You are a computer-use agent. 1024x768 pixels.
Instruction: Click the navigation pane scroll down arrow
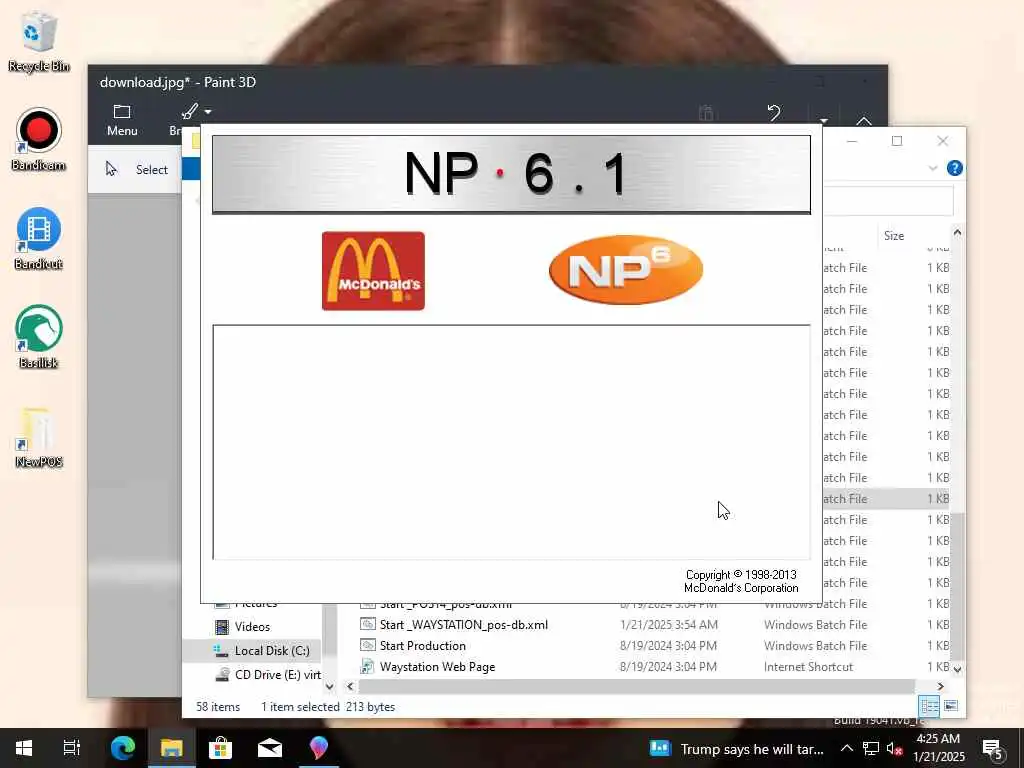[x=329, y=686]
